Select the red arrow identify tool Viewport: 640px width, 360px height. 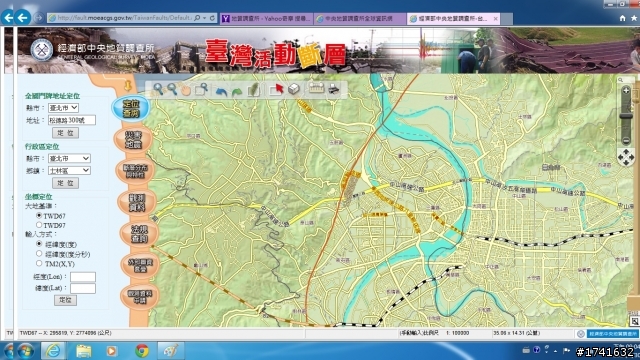coord(276,89)
